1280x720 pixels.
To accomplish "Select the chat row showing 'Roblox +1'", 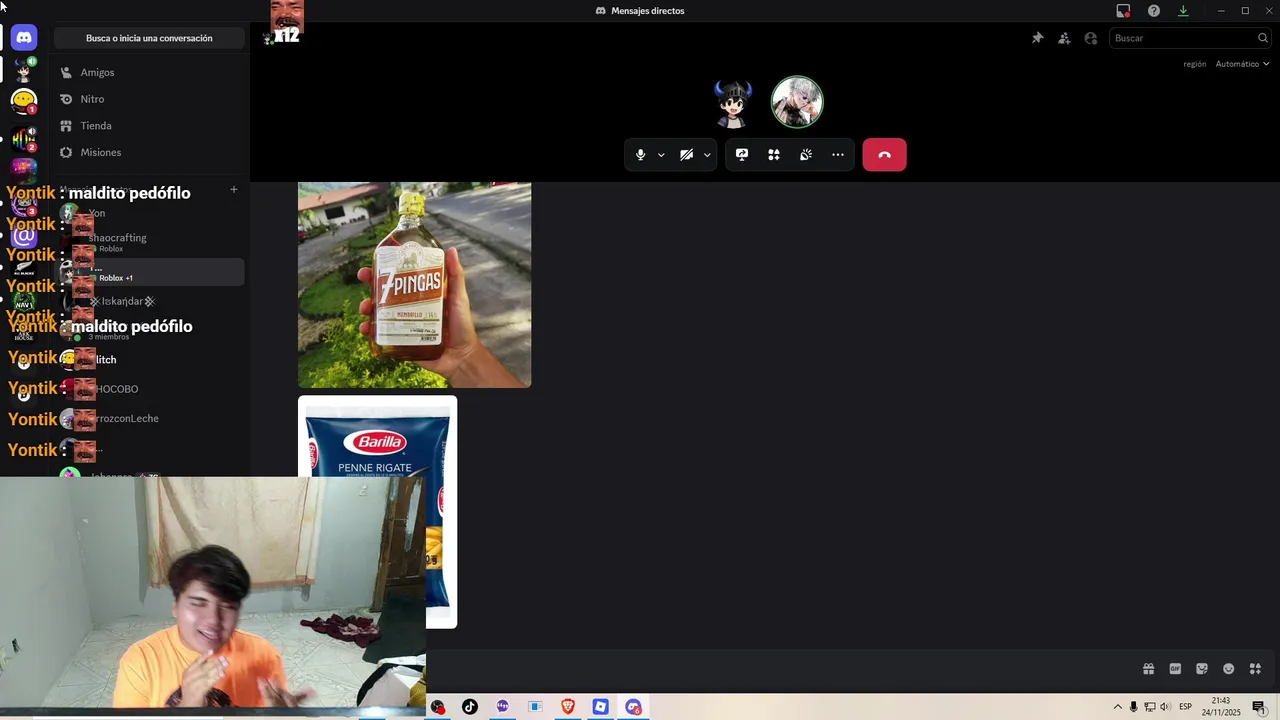I will 149,272.
